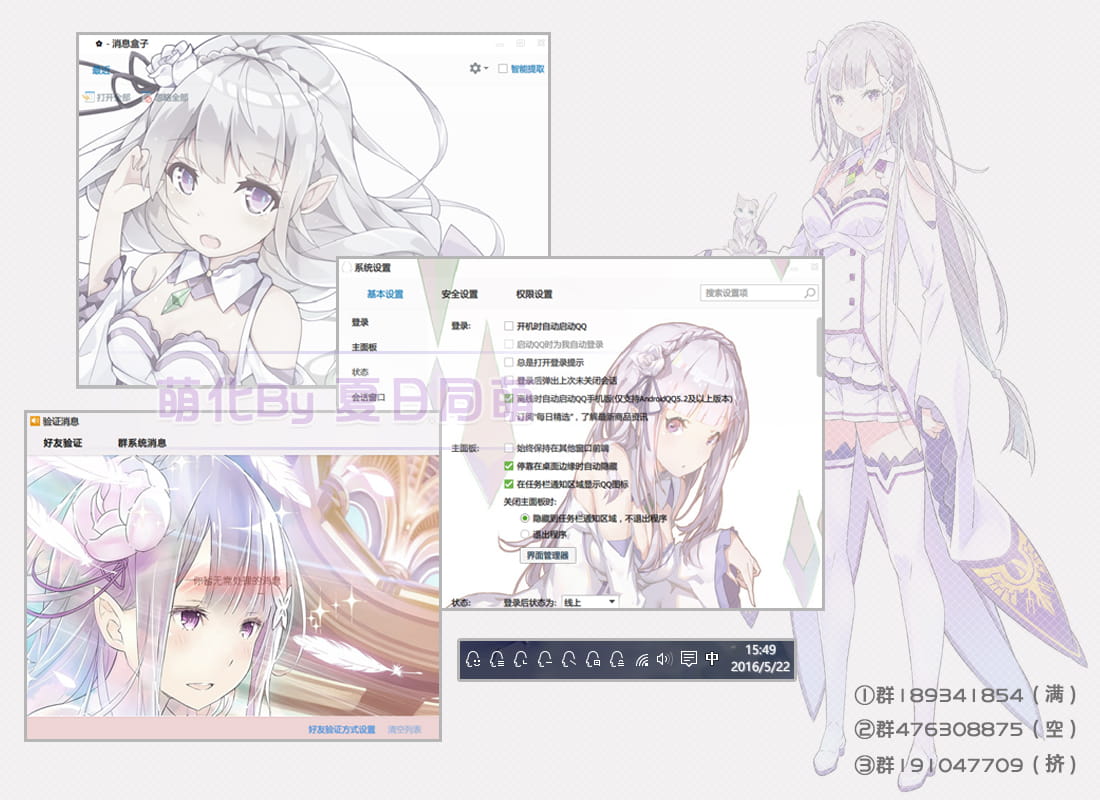
Task: Click the speaker icon in 验证消息 title bar
Action: (34, 421)
